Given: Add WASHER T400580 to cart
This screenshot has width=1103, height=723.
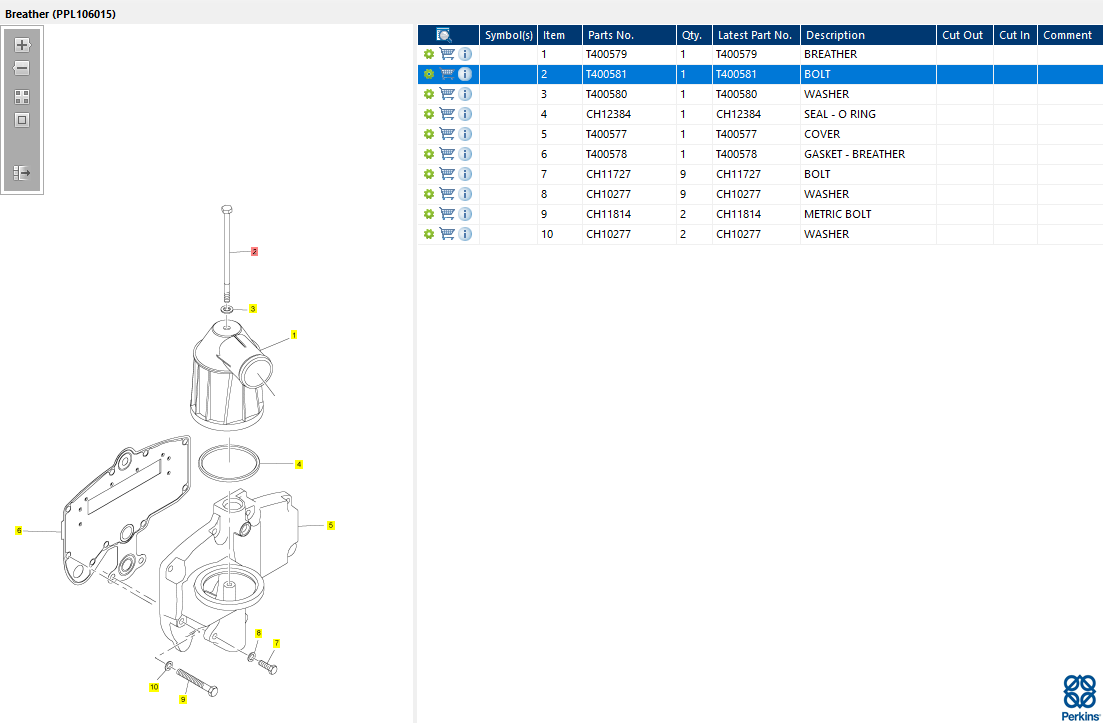Looking at the screenshot, I should click(x=447, y=94).
